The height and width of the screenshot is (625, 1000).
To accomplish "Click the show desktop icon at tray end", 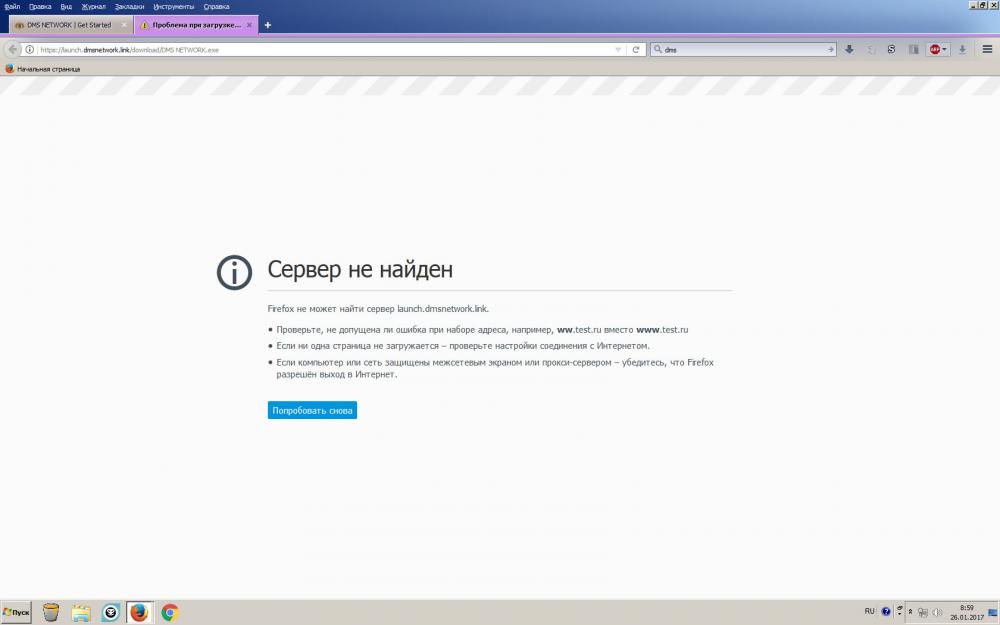I will coord(992,613).
